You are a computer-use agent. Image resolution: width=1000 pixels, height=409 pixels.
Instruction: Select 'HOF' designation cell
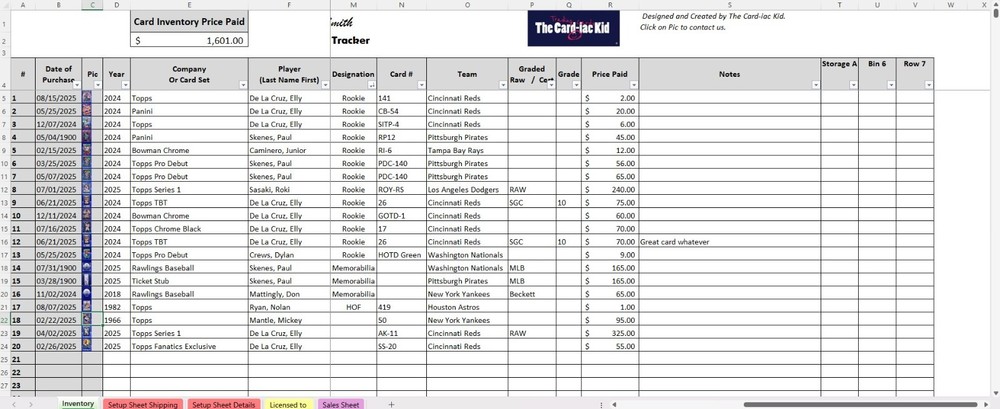tap(353, 307)
